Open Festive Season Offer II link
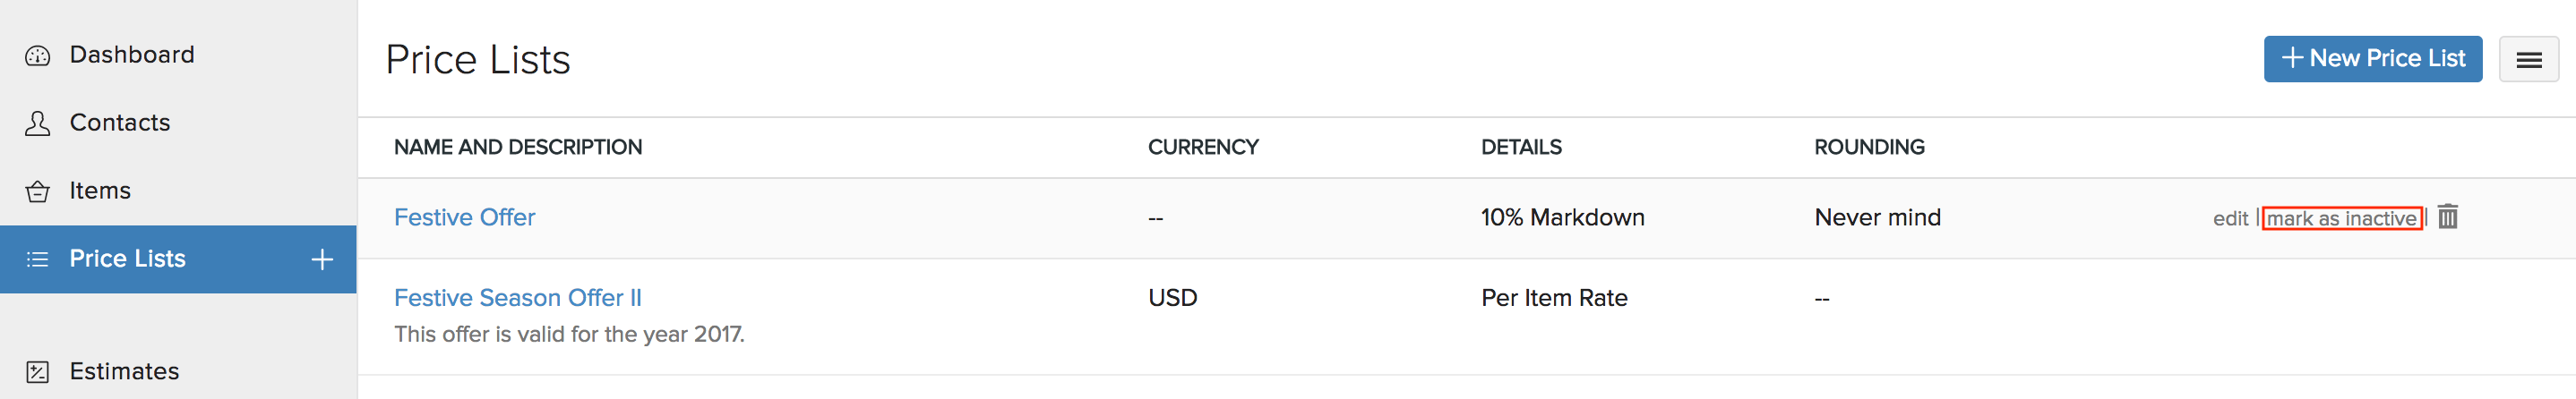Viewport: 2576px width, 399px height. 517,298
